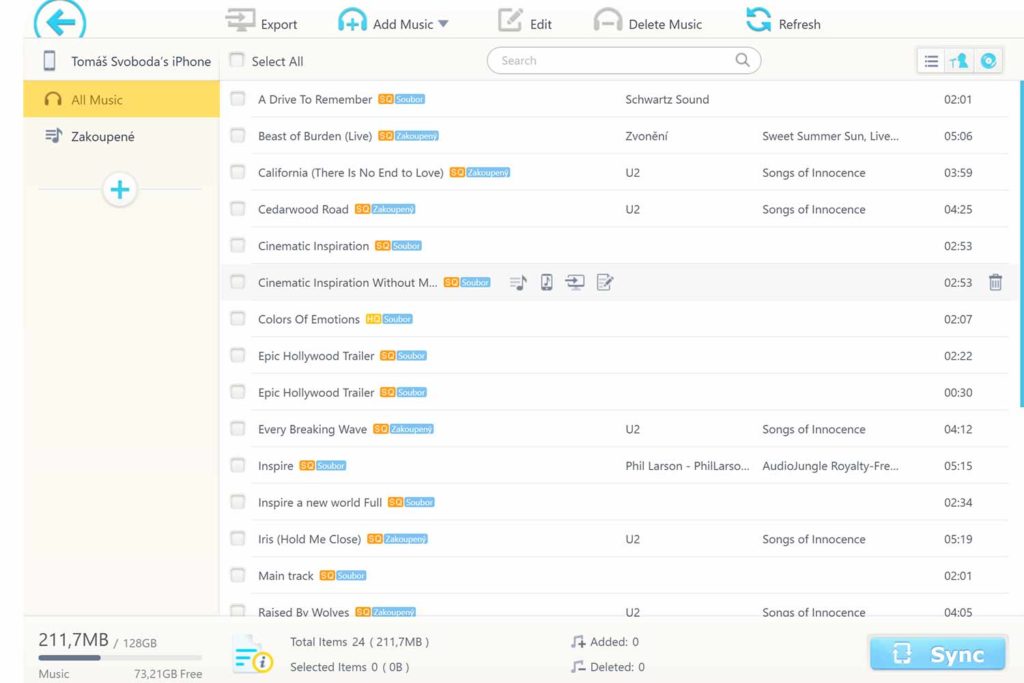This screenshot has height=683, width=1024.
Task: Check Cedarwood Road checkbox
Action: (238, 208)
